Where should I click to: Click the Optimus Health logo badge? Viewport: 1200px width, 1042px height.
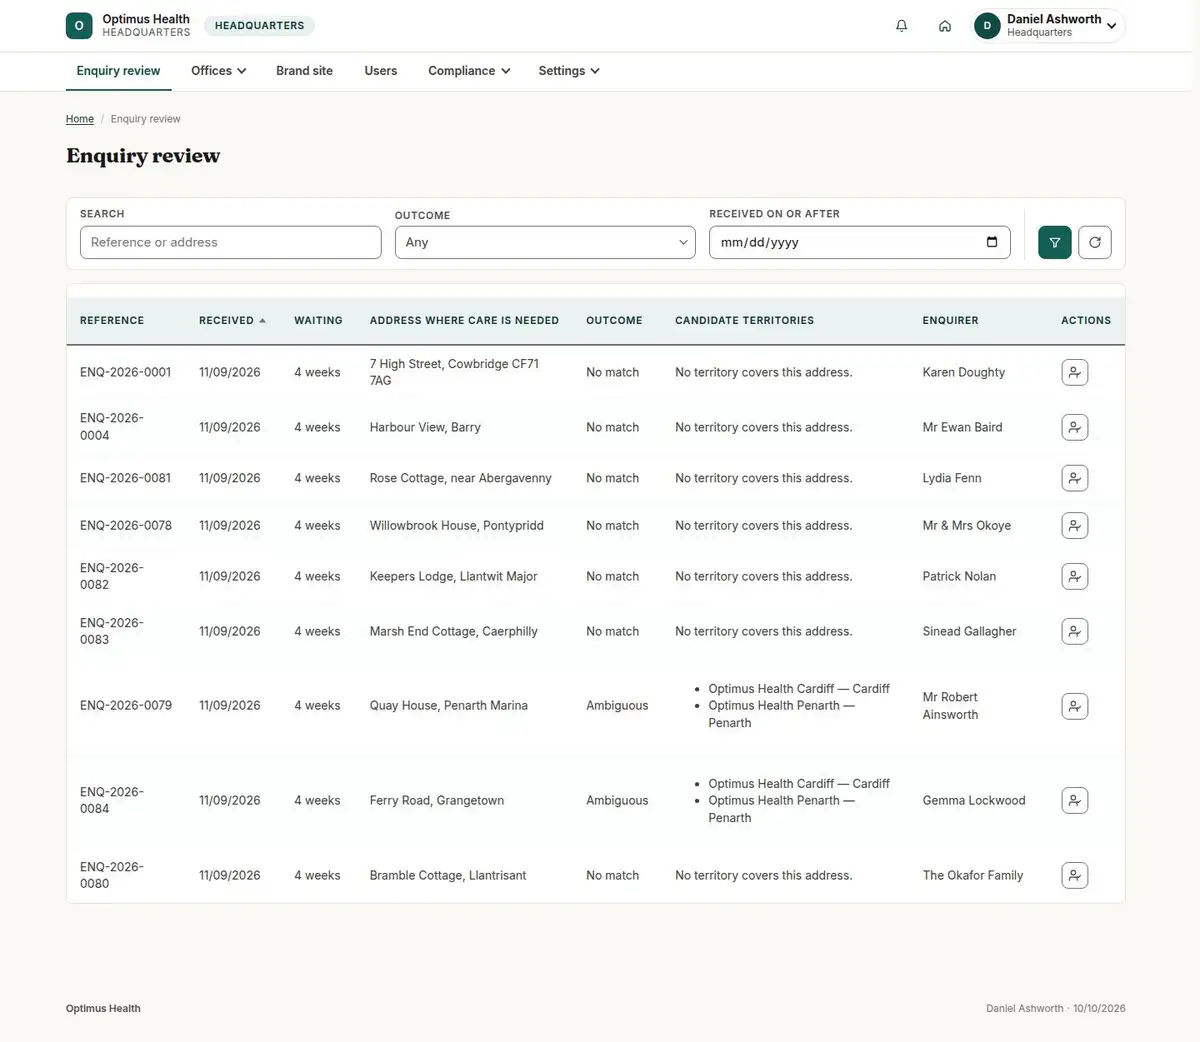[x=79, y=26]
